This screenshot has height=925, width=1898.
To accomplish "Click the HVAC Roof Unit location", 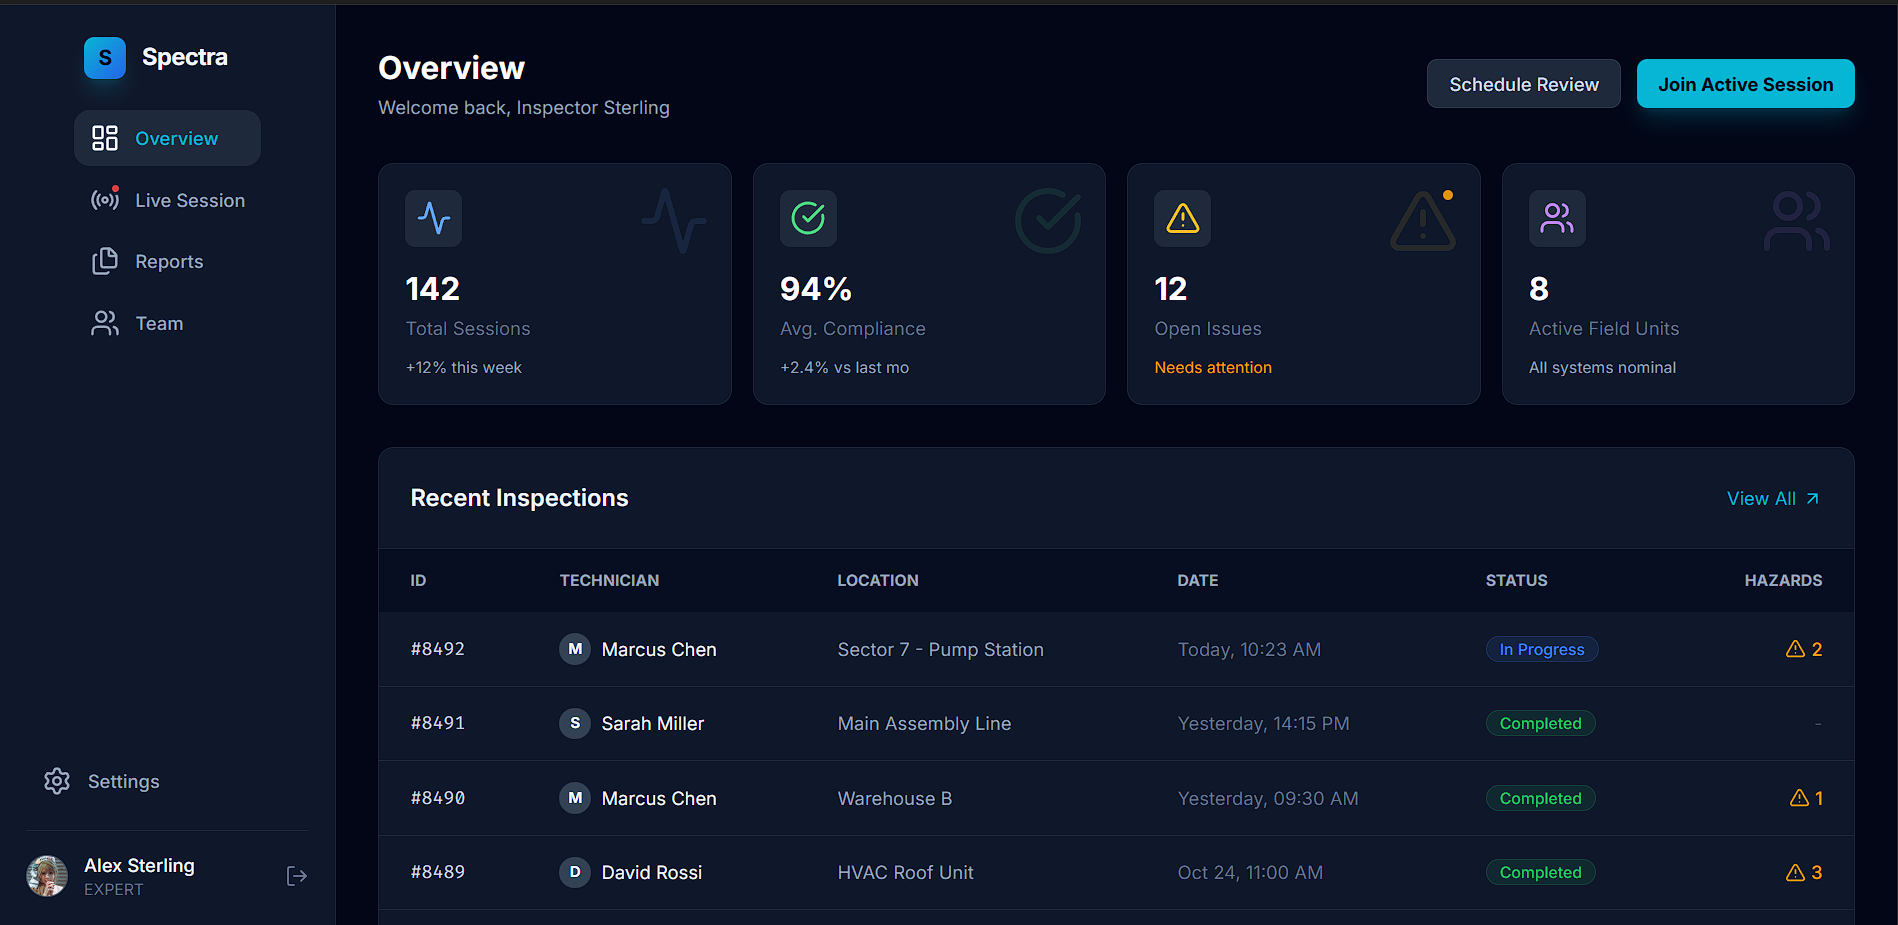I will (906, 872).
